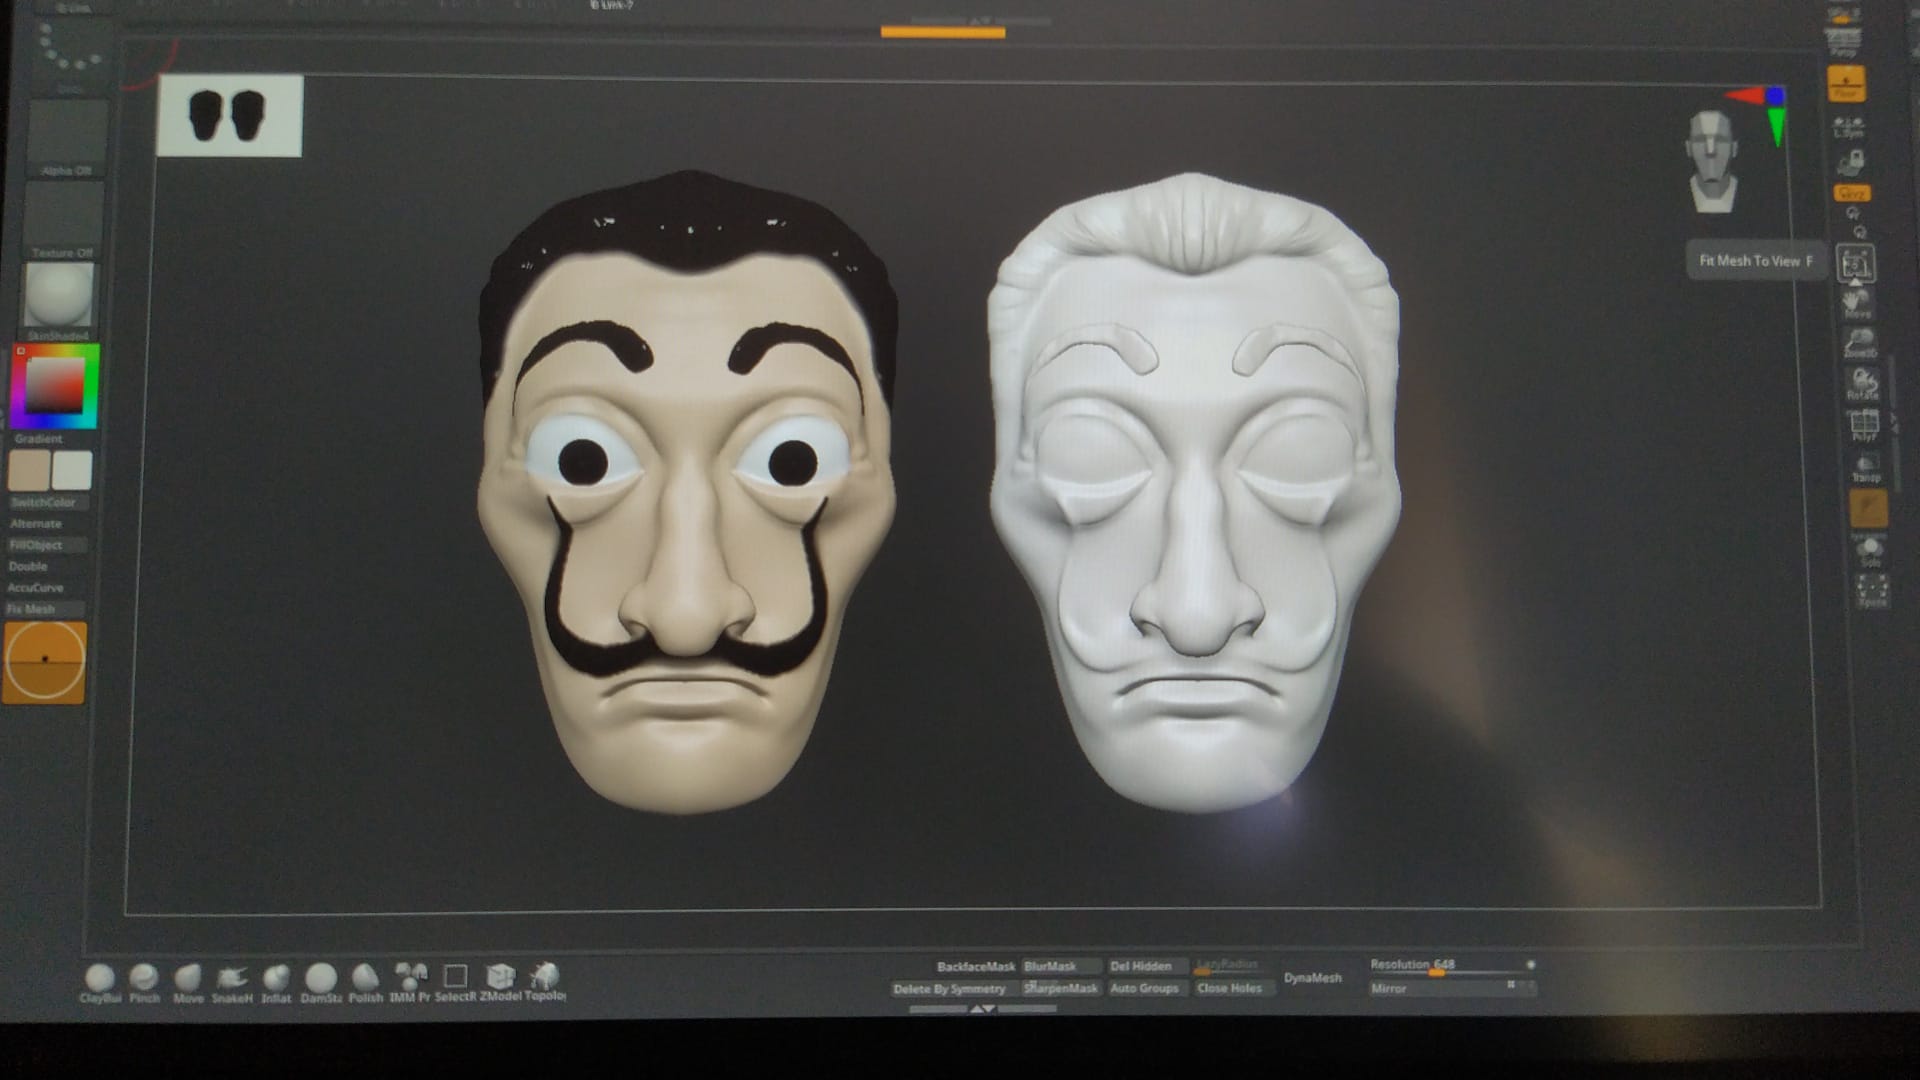Image resolution: width=1920 pixels, height=1080 pixels.
Task: Pick a hue in the color picker
Action: [56, 386]
